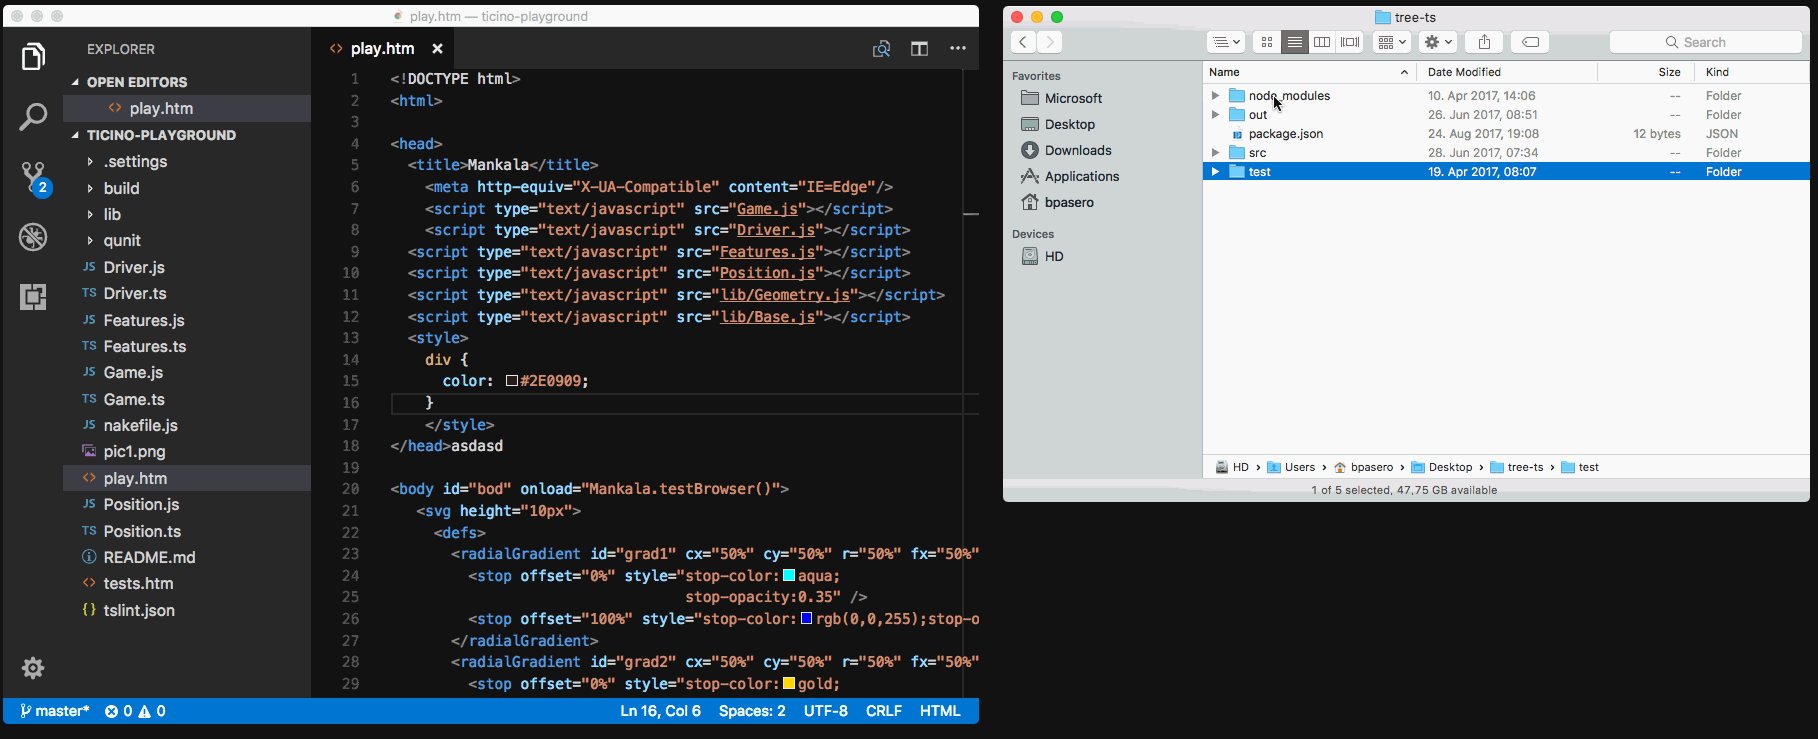Open the Manage gear in VS Code
The width and height of the screenshot is (1818, 739).
coord(33,668)
